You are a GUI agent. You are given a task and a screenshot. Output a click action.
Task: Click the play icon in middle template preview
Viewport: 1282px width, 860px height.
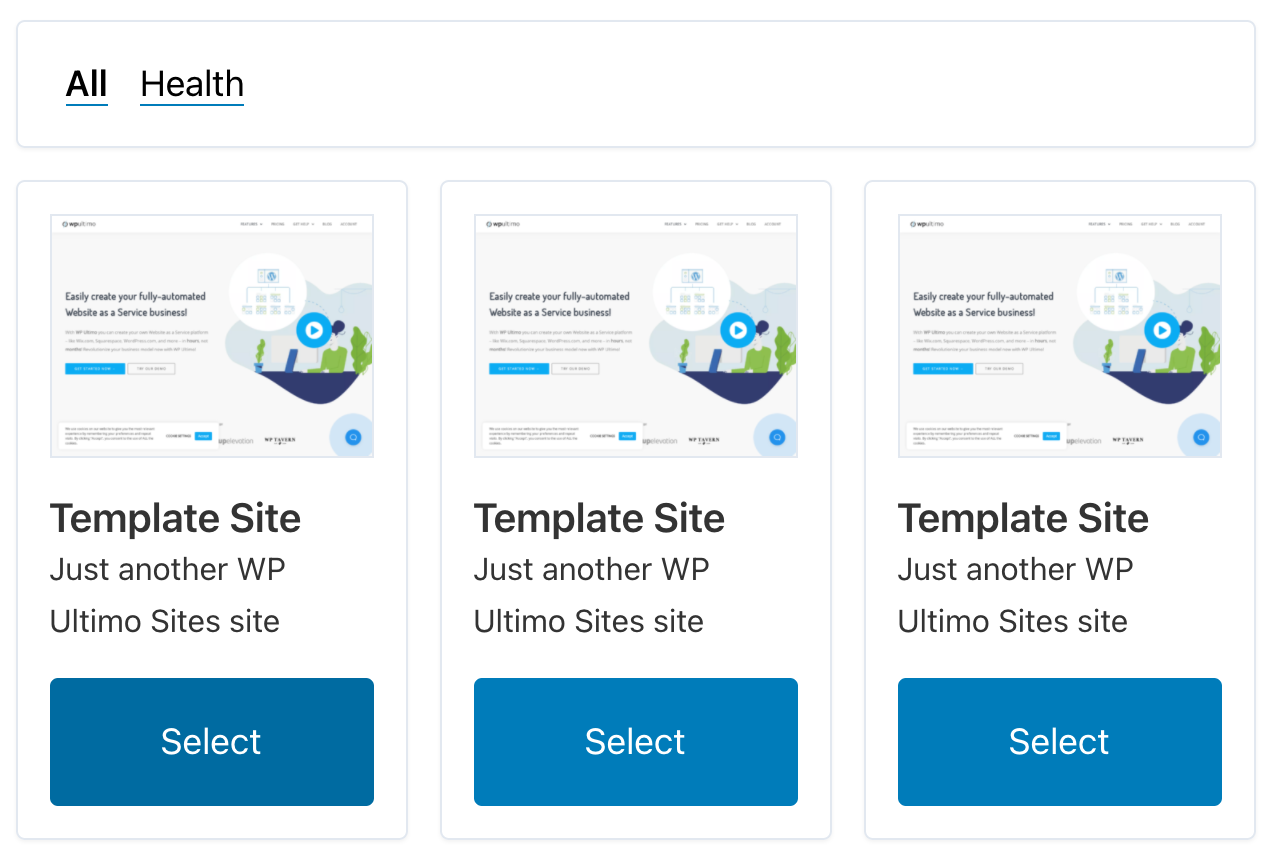pyautogui.click(x=738, y=329)
